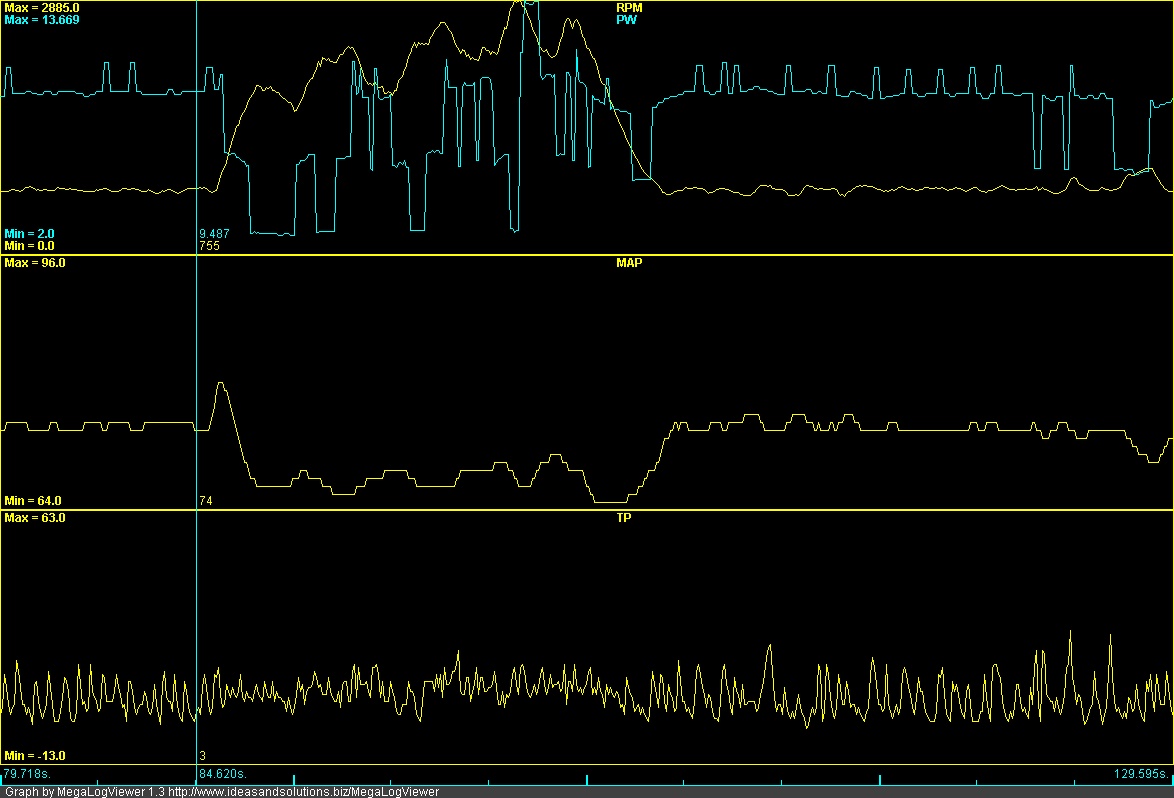Click the Min = 0.0 RPM readout
Image resolution: width=1174 pixels, height=798 pixels.
click(29, 245)
